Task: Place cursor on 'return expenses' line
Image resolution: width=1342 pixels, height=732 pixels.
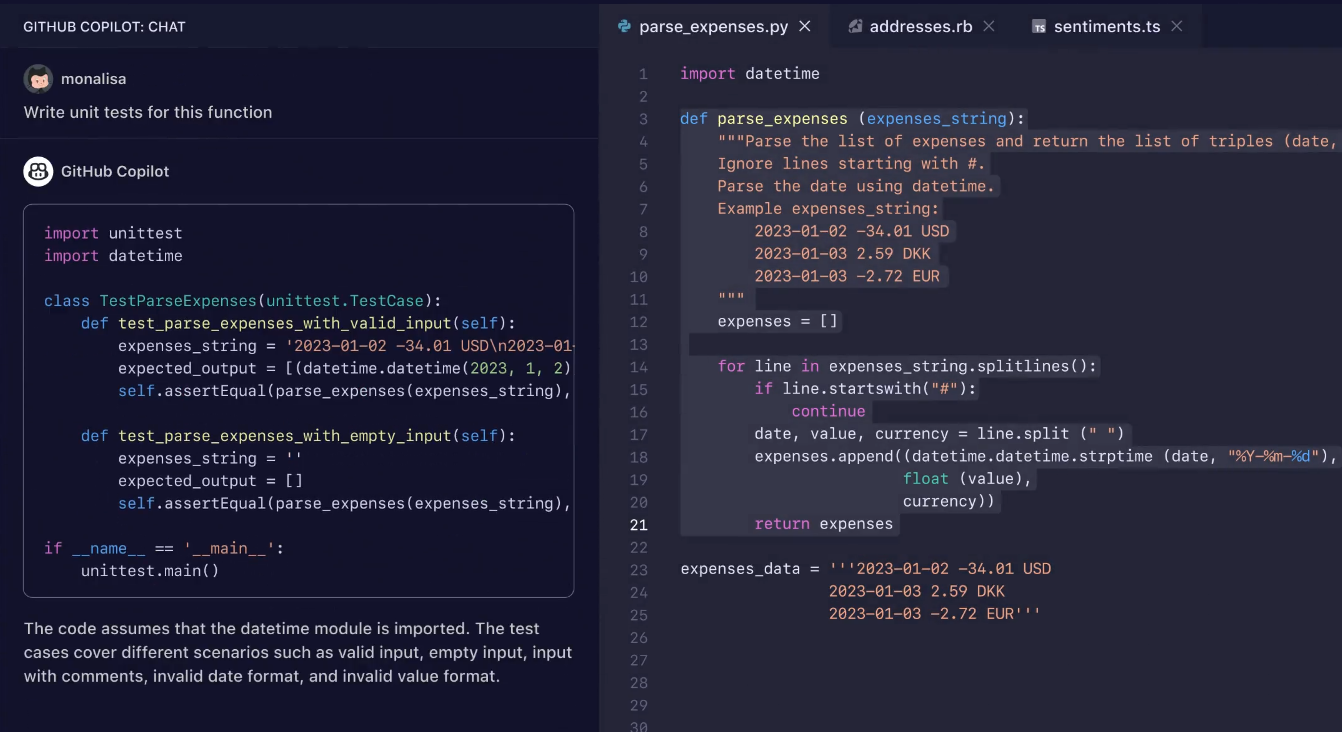Action: click(824, 524)
